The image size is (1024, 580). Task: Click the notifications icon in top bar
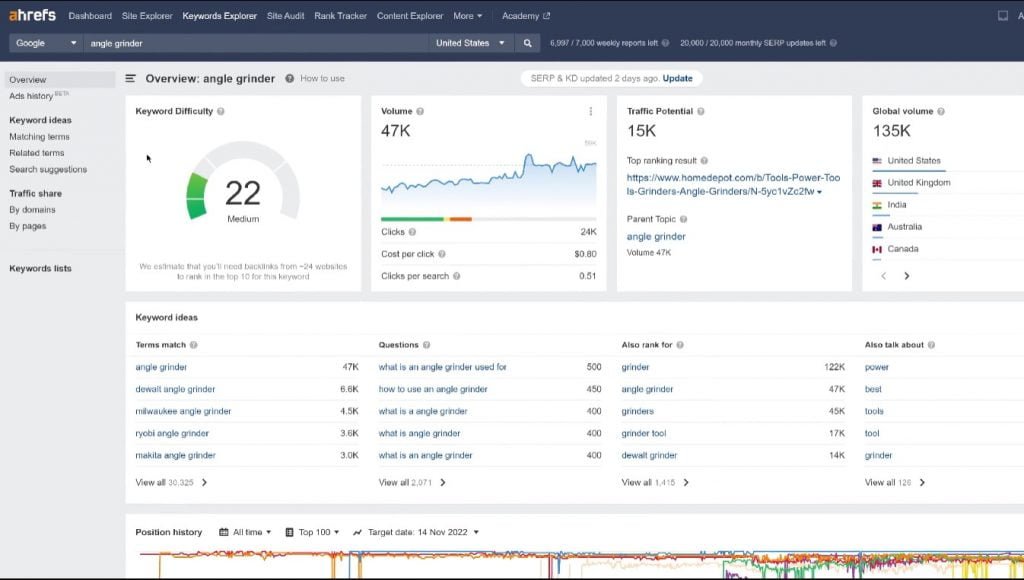pyautogui.click(x=1002, y=16)
